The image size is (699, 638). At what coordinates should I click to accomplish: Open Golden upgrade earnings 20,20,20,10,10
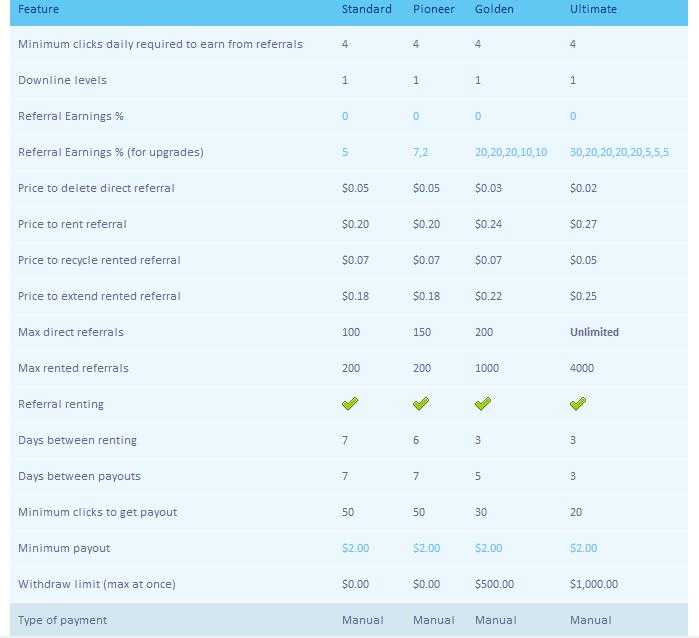[x=511, y=152]
